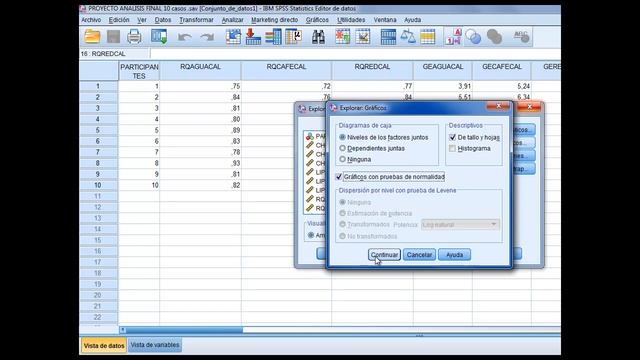Click the Run descriptive statistics icon
Viewport: 640px width, 360px height.
(293, 37)
